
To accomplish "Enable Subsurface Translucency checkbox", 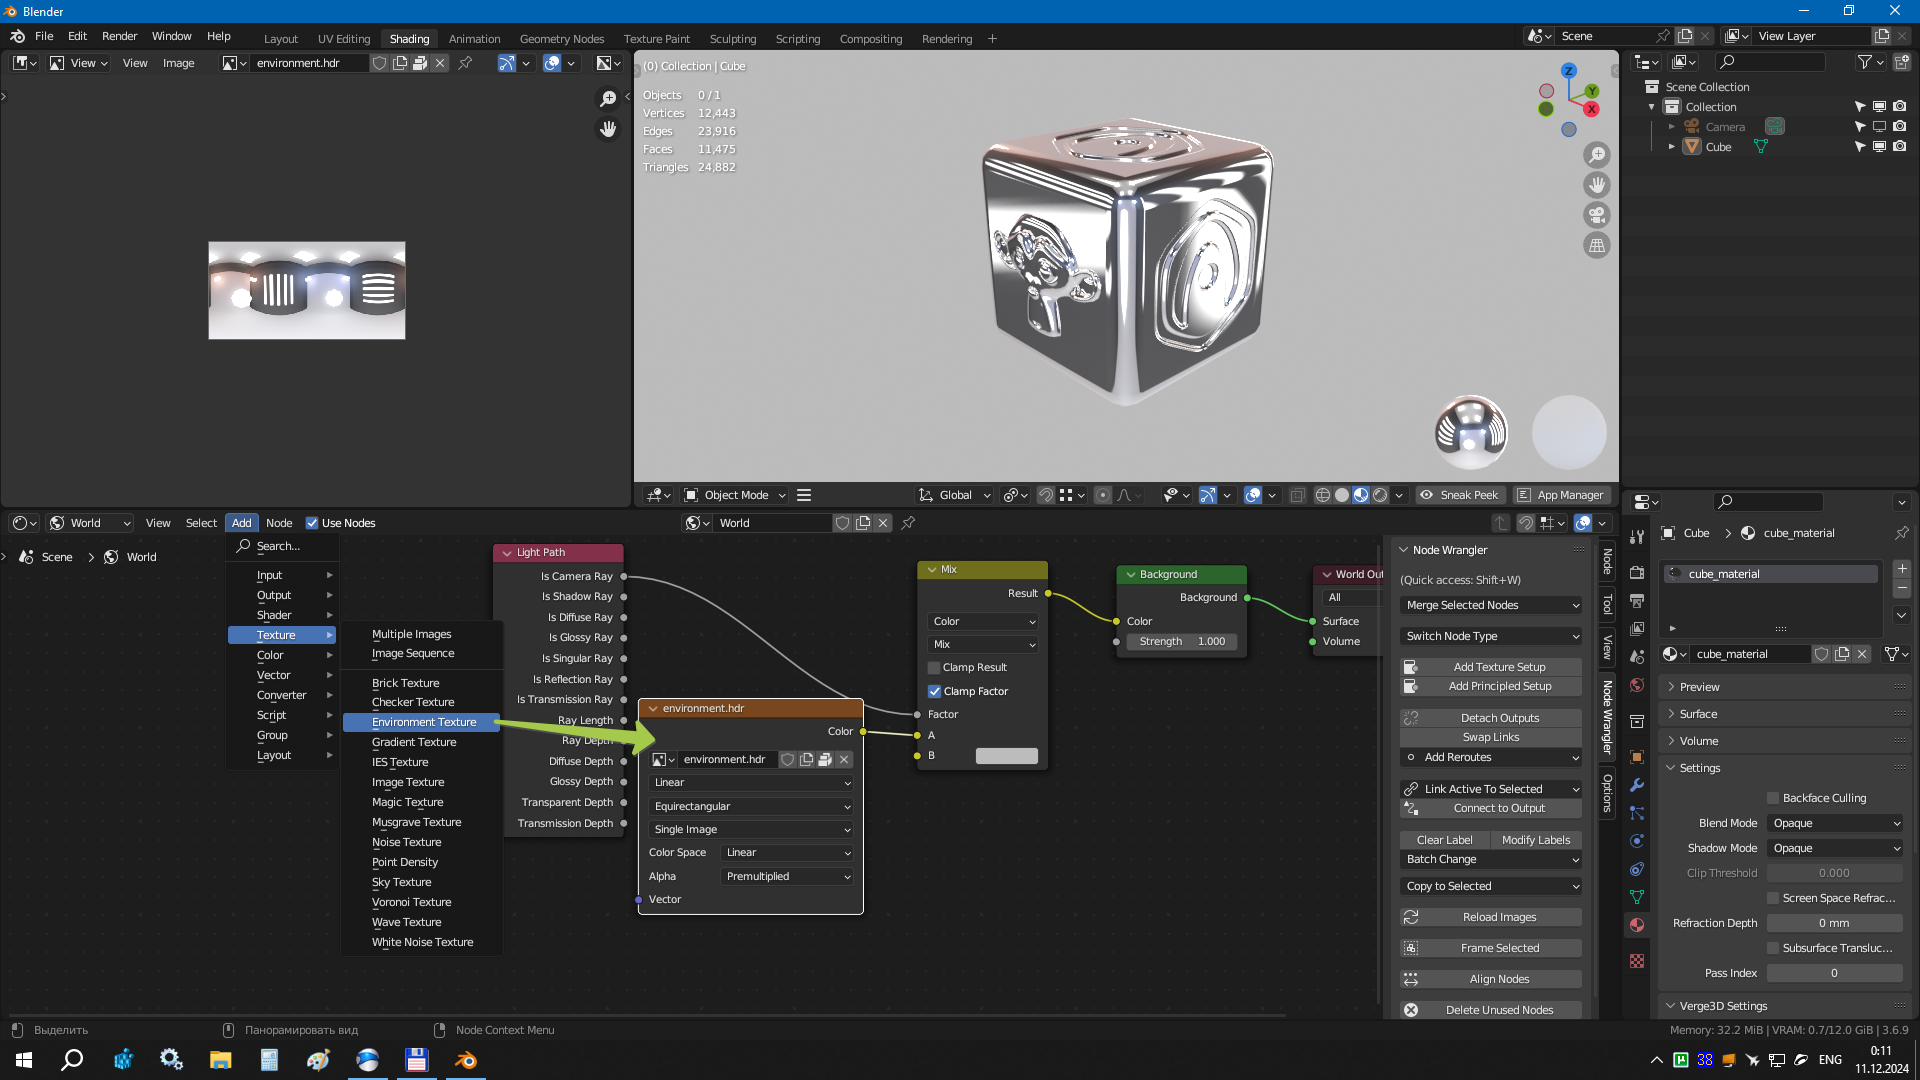I will [1773, 948].
